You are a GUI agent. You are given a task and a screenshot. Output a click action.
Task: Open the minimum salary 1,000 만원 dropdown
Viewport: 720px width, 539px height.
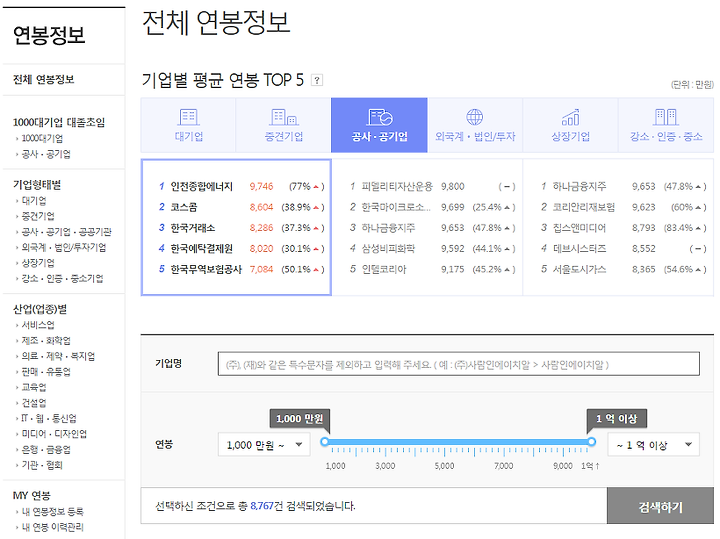point(264,444)
